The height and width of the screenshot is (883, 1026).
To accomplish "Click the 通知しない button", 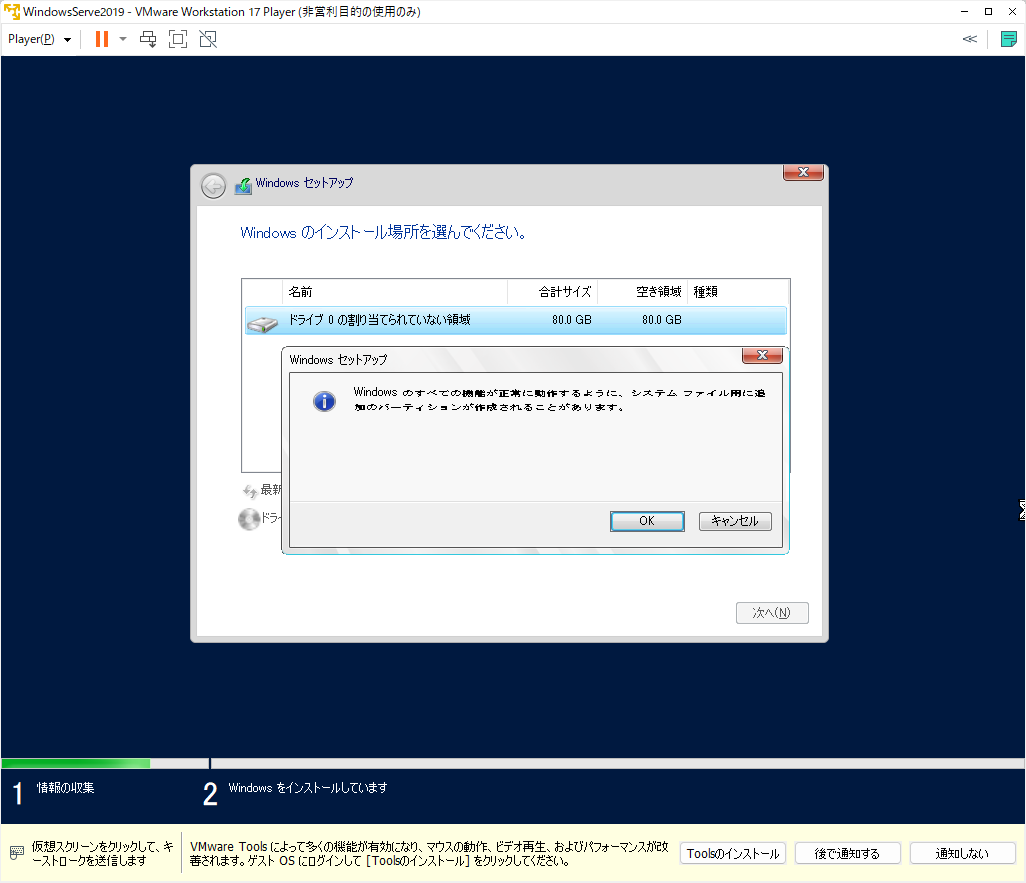I will [963, 854].
